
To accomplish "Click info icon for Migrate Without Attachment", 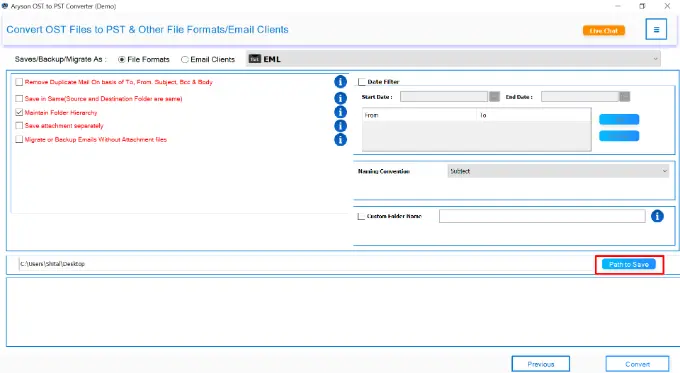I will pos(340,140).
